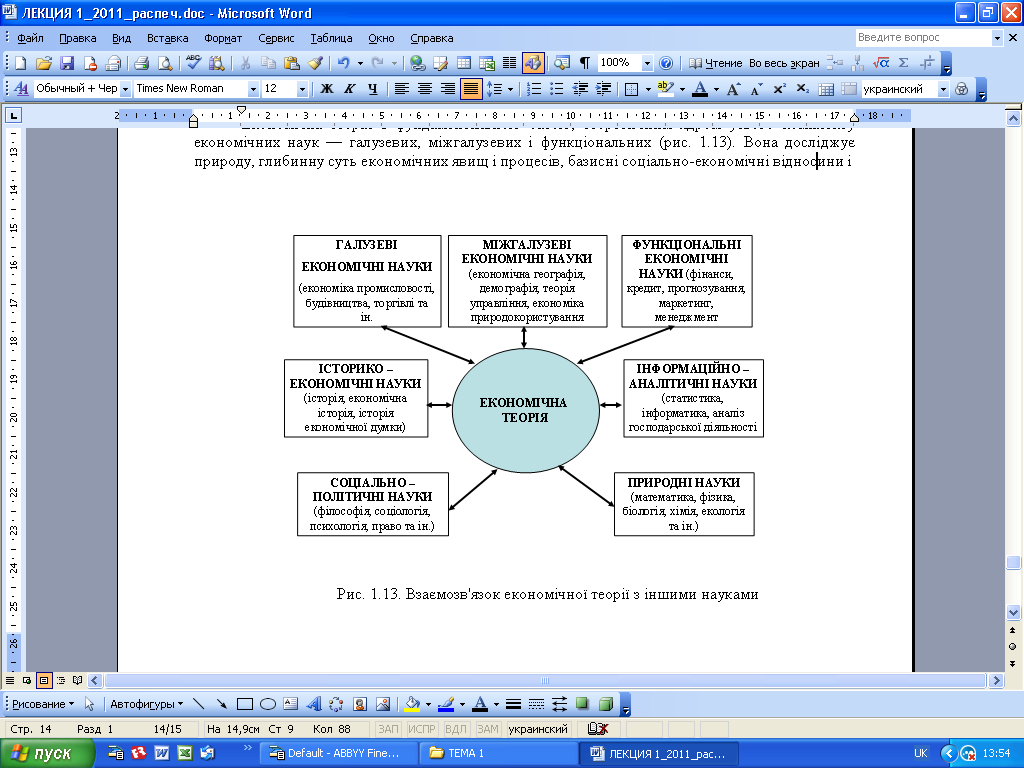Select the Rectangle drawing tool
This screenshot has width=1024, height=768.
(245, 704)
